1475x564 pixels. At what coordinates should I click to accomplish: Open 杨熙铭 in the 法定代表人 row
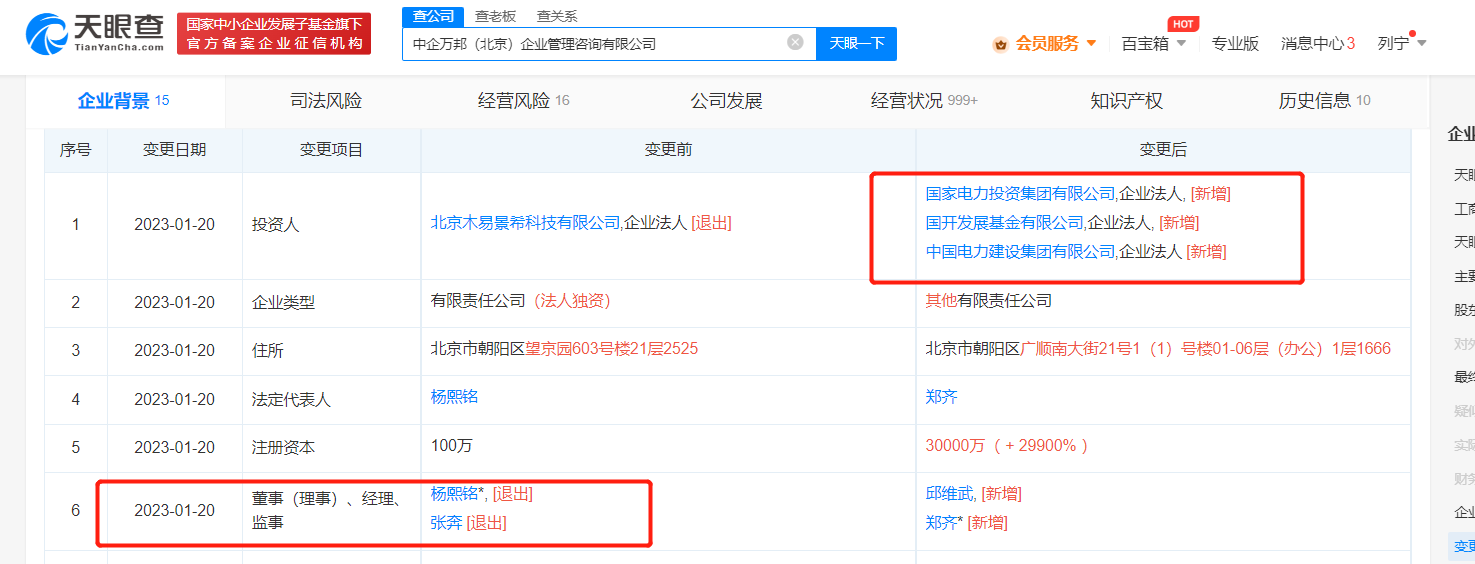pos(454,397)
